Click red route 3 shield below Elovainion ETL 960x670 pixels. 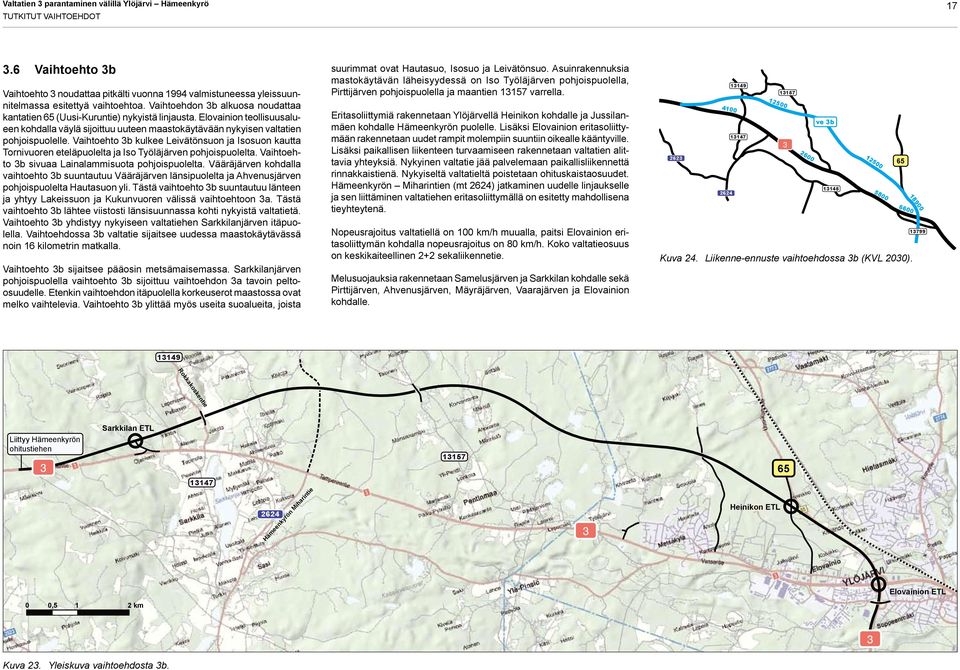tap(869, 639)
